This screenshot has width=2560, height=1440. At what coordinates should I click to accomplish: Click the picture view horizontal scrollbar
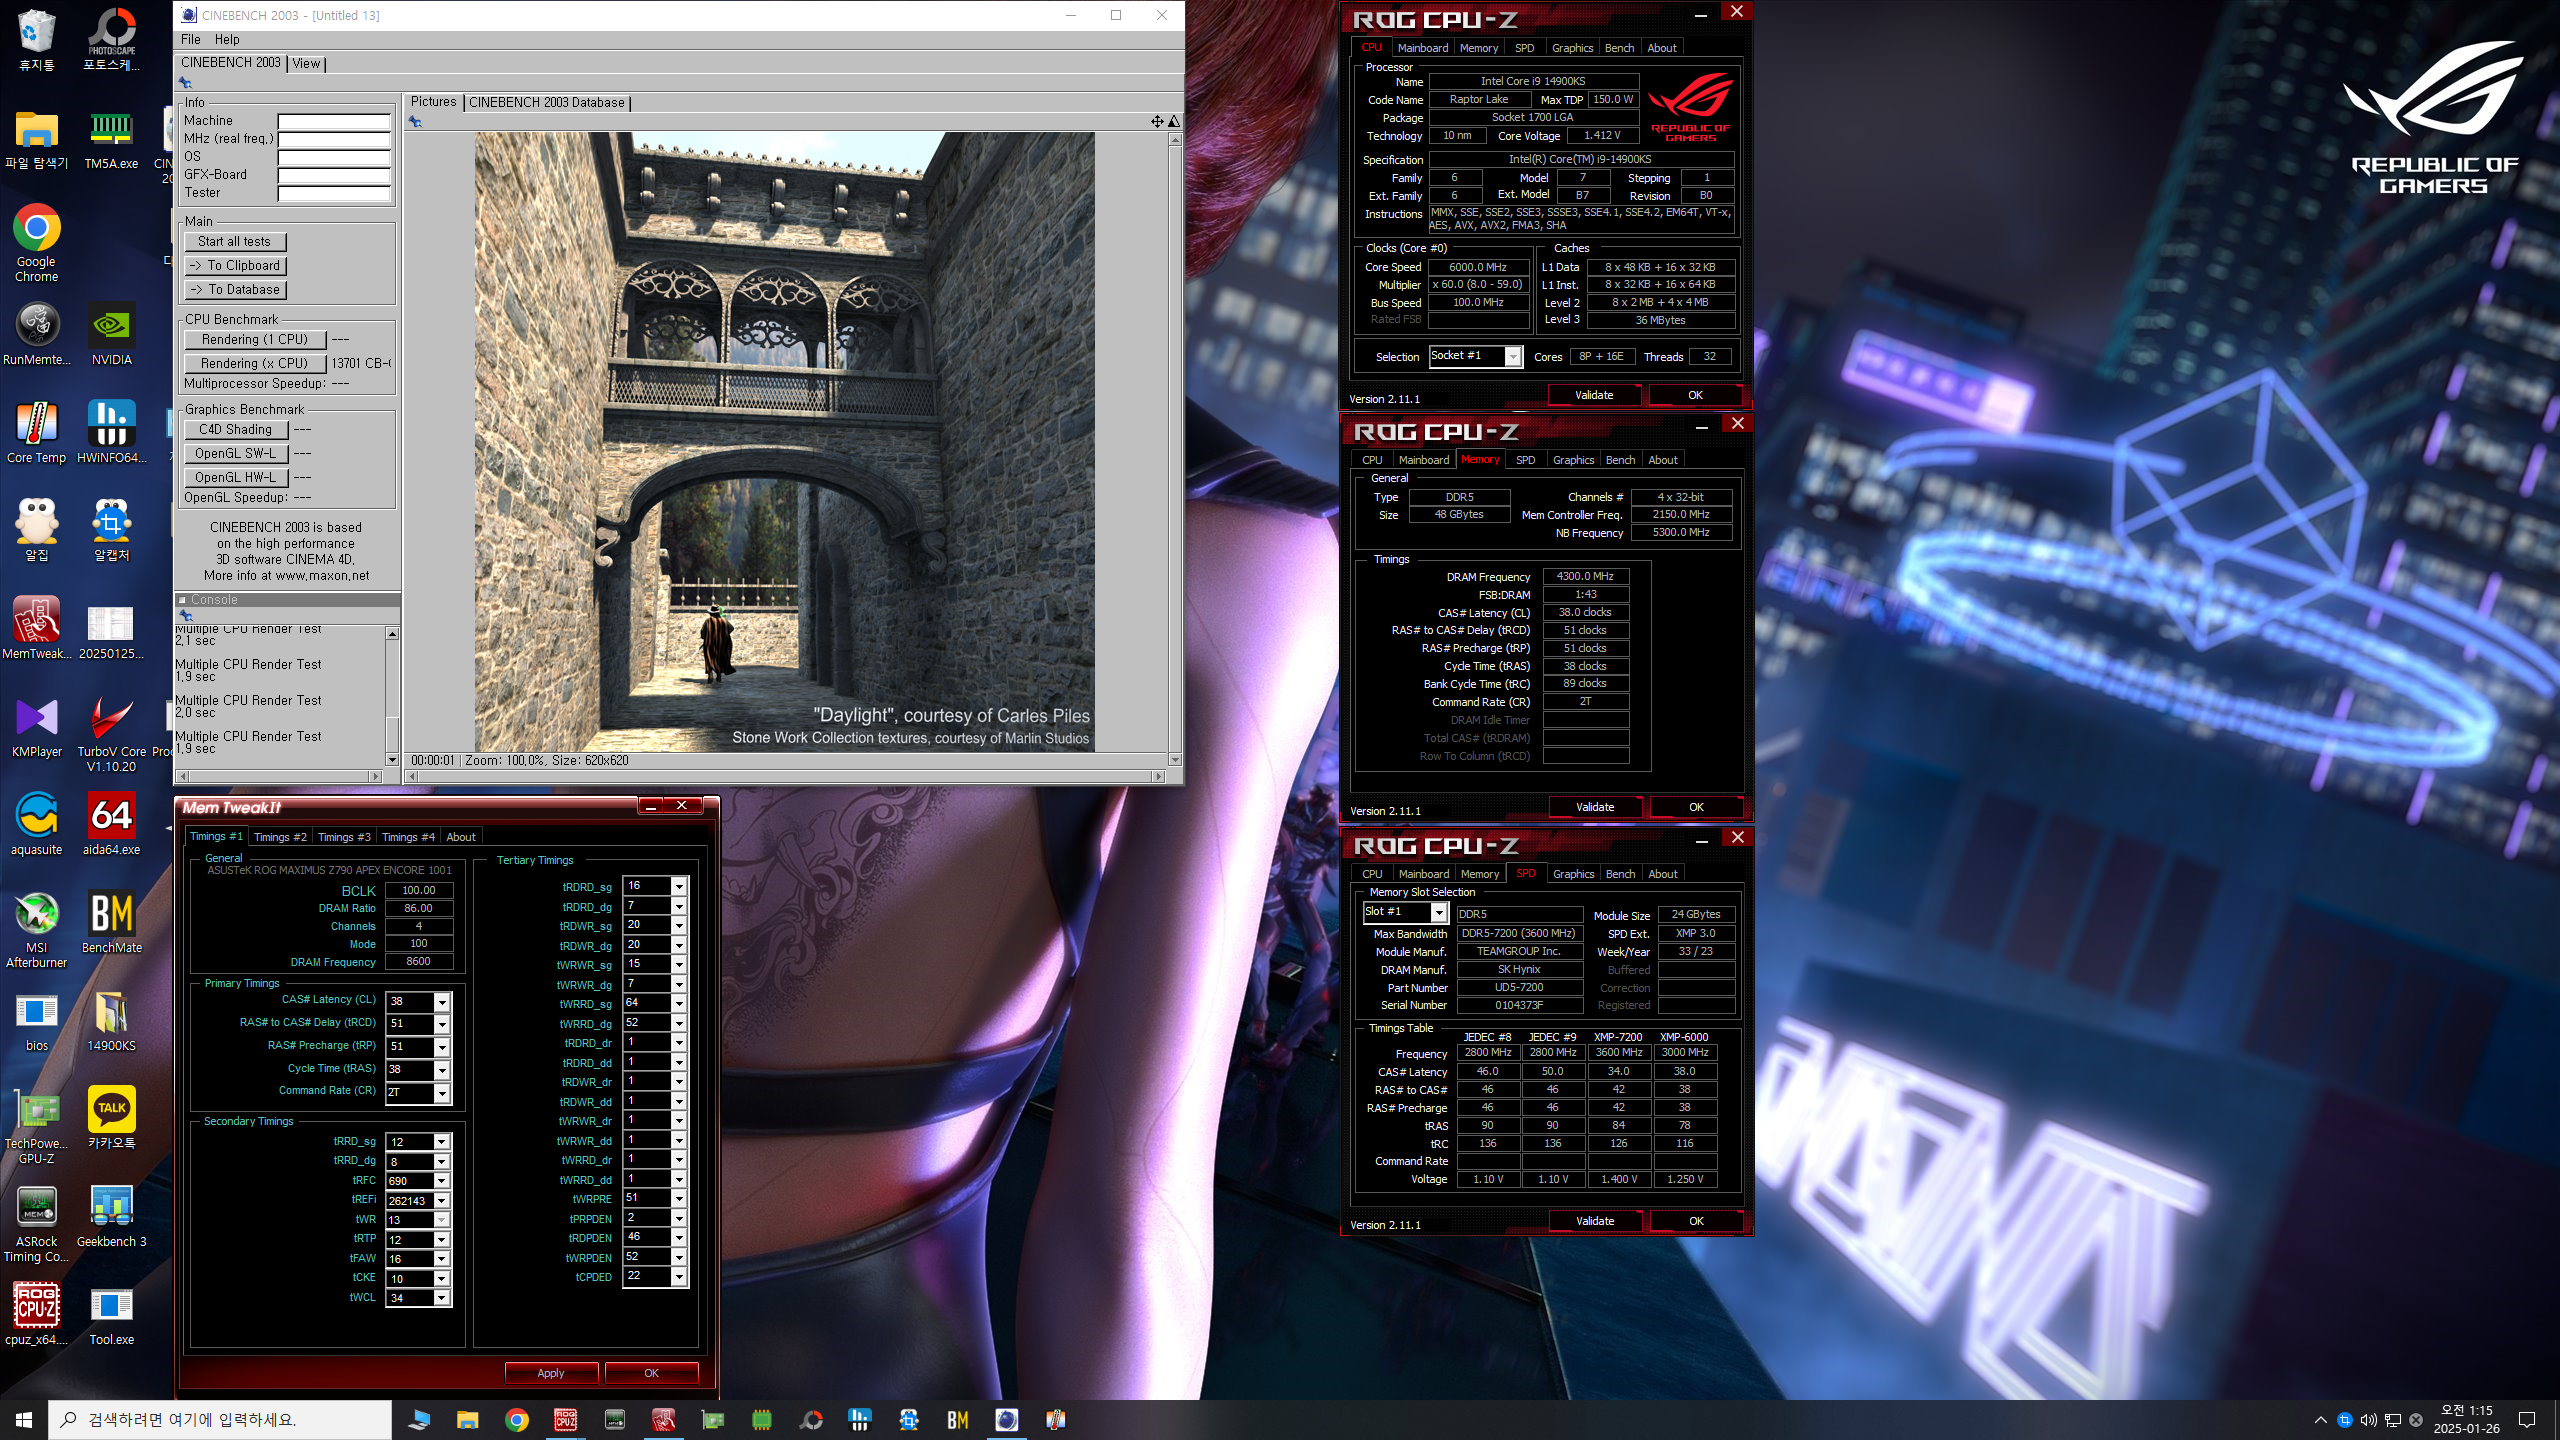tap(784, 776)
